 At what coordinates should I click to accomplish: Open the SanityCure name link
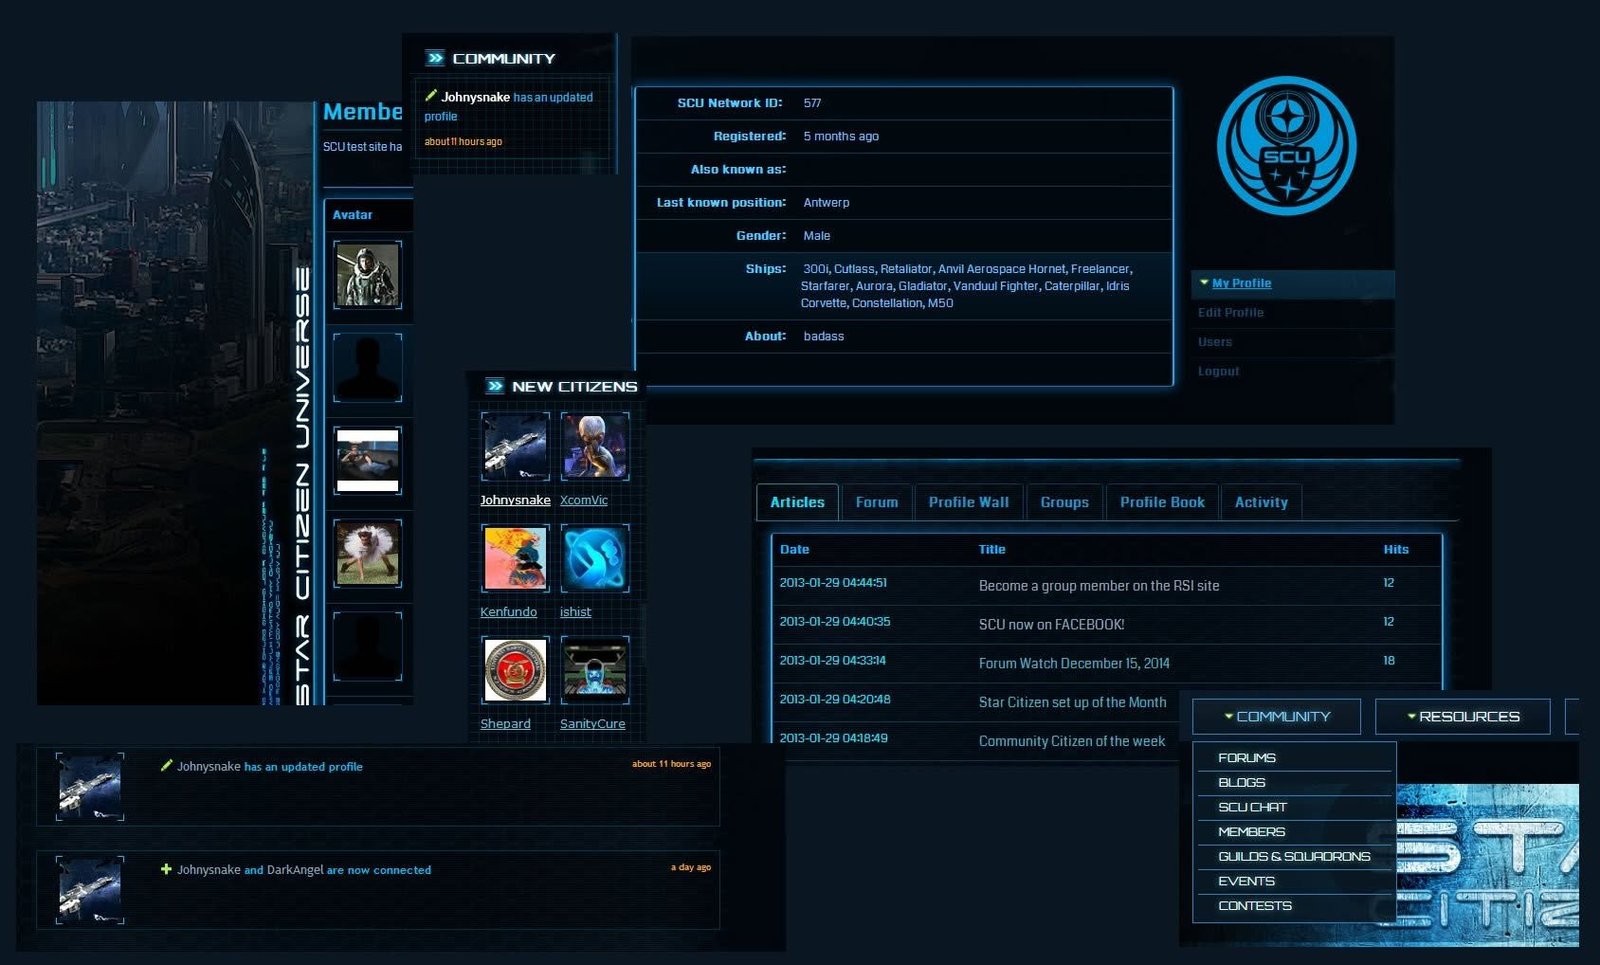592,724
